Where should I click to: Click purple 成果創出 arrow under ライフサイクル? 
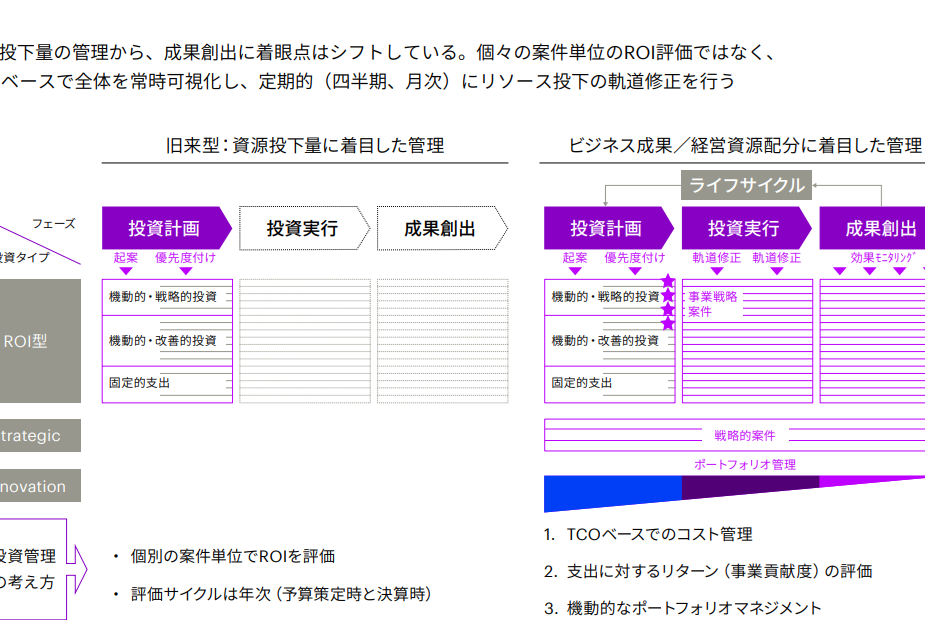(x=872, y=228)
